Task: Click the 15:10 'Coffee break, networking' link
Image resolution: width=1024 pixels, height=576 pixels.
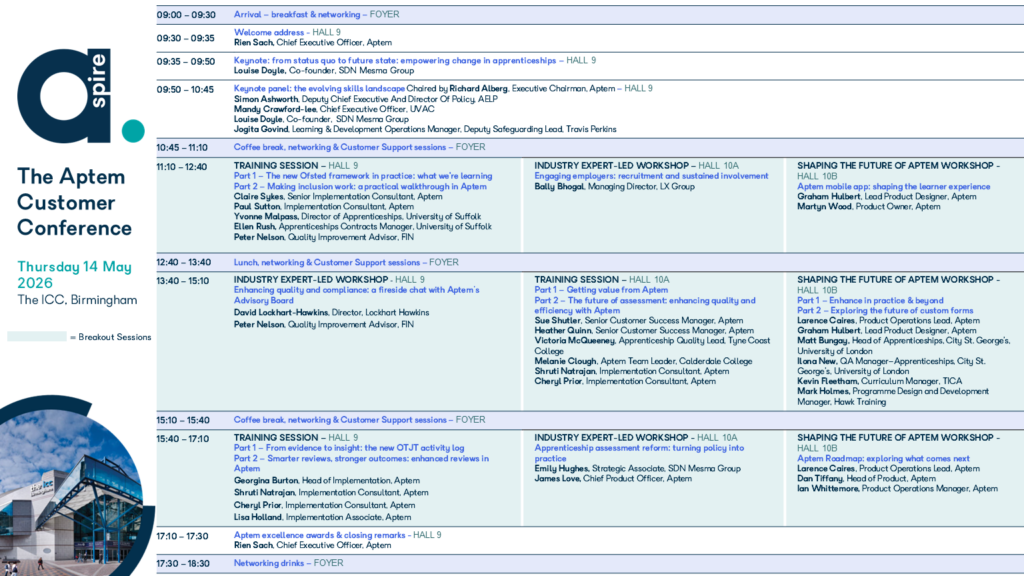Action: click(340, 419)
